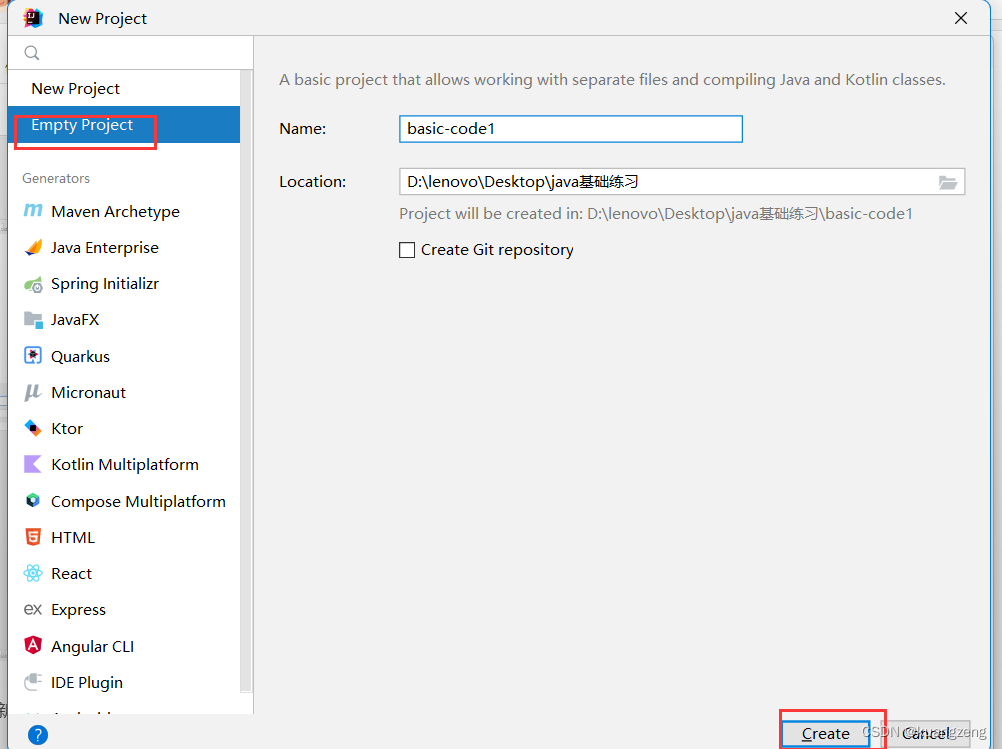This screenshot has height=749, width=1002.
Task: Select Compose Multiplatform generator entry
Action: (124, 501)
